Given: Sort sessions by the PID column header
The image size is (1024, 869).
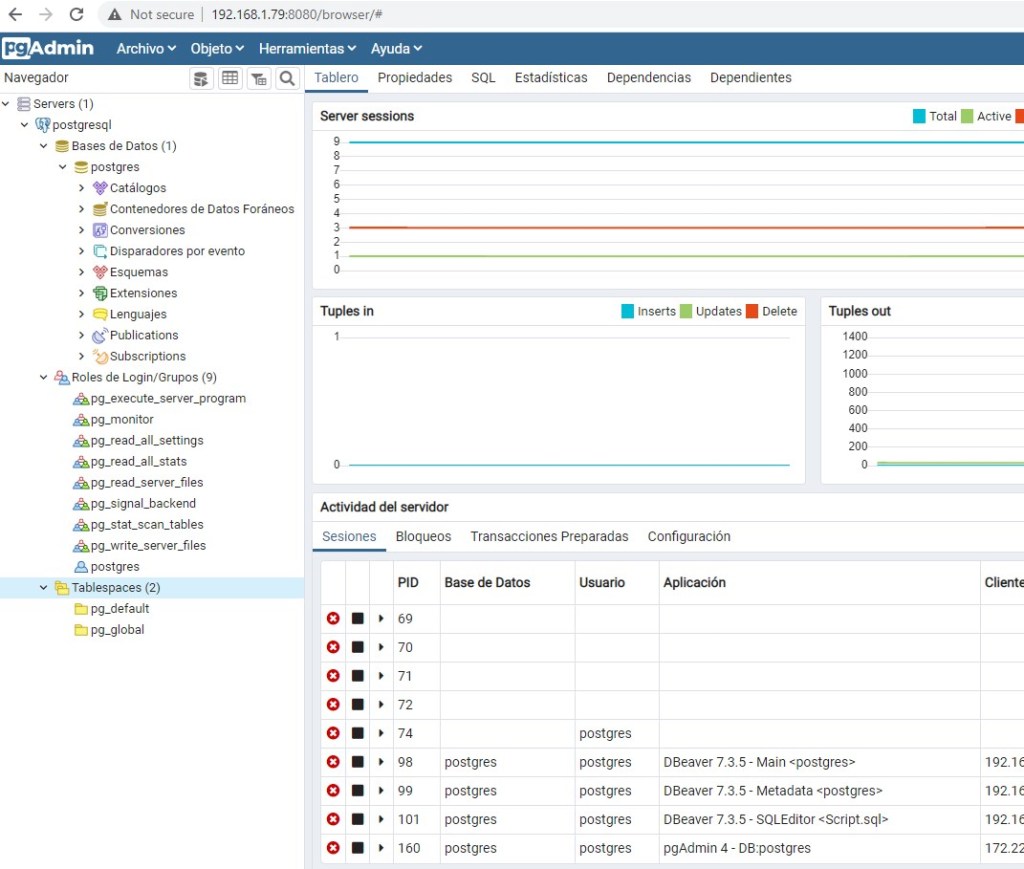Looking at the screenshot, I should pos(408,582).
